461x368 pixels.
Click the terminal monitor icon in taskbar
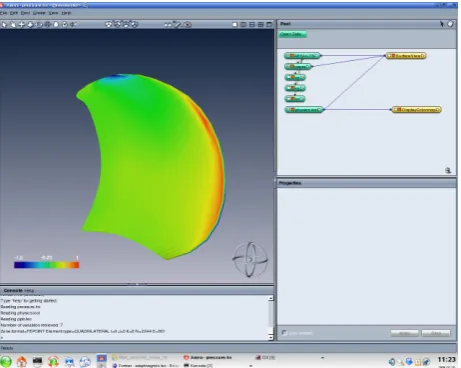pyautogui.click(x=37, y=361)
